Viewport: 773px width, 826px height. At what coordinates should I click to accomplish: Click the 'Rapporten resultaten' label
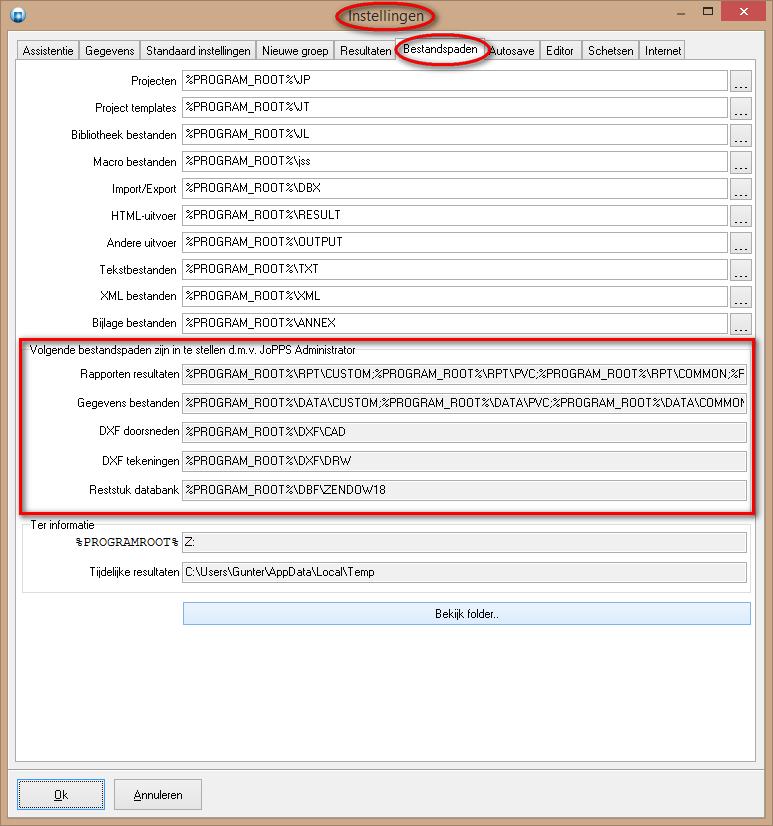(x=130, y=374)
